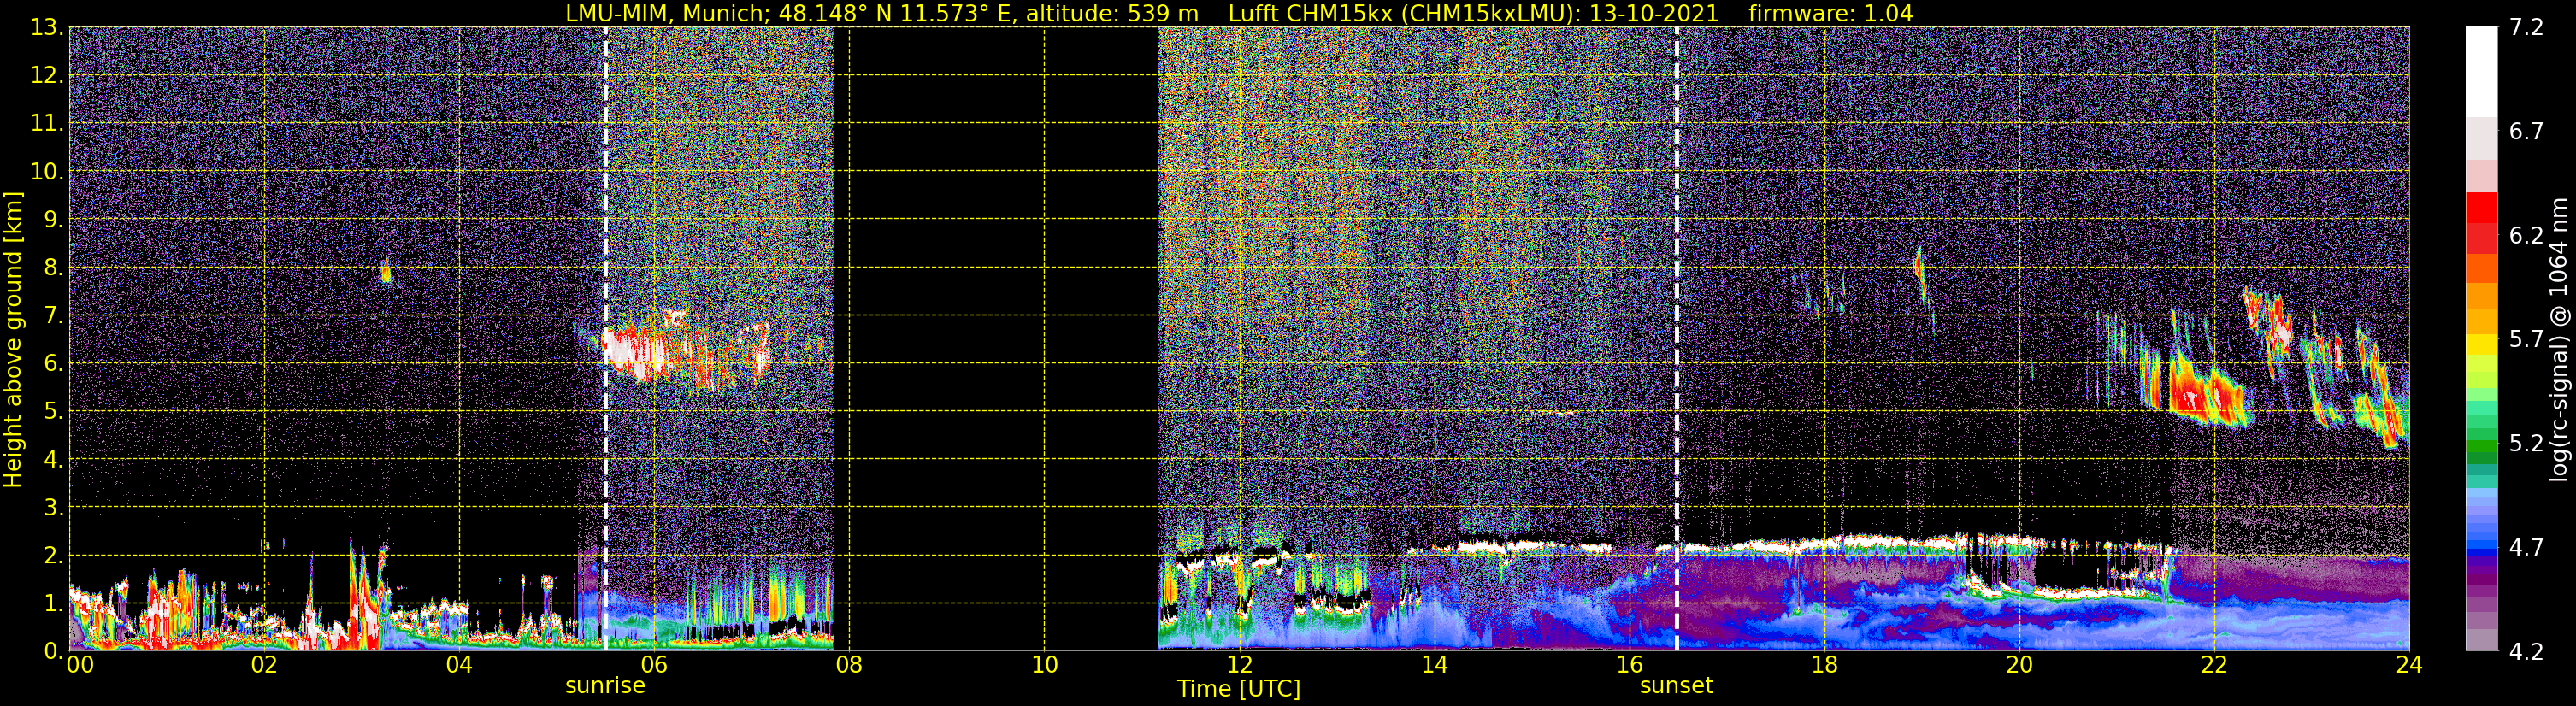
Task: Click the x-axis tick label 20
Action: point(2019,665)
